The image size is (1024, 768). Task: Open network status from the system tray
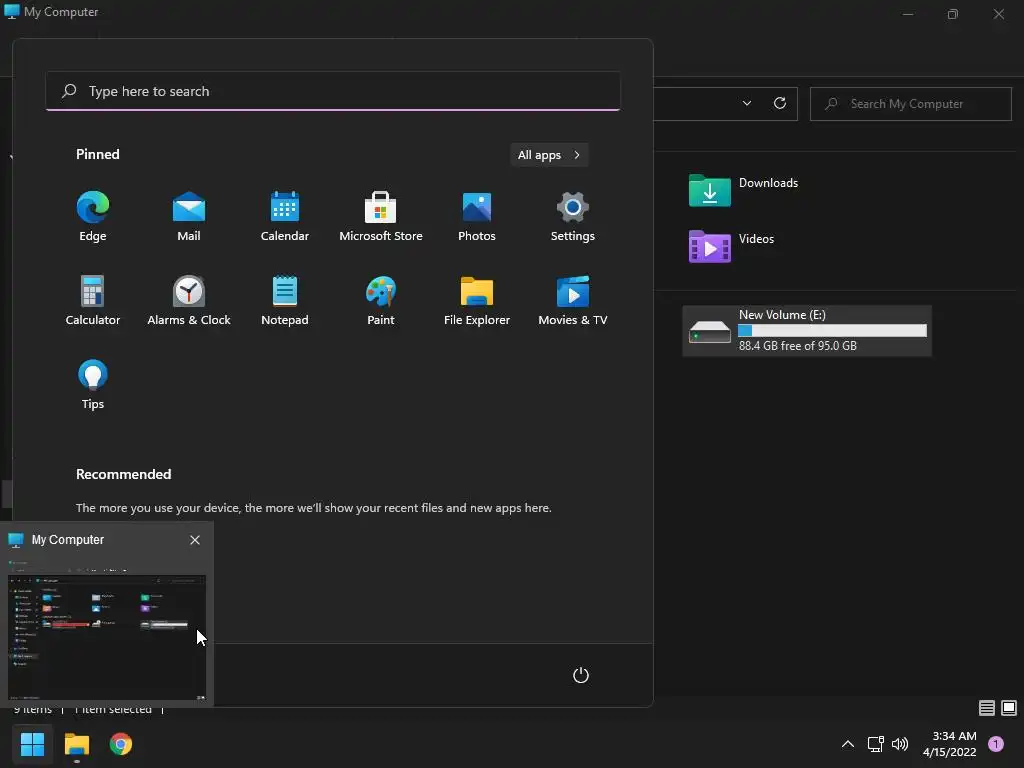[875, 744]
